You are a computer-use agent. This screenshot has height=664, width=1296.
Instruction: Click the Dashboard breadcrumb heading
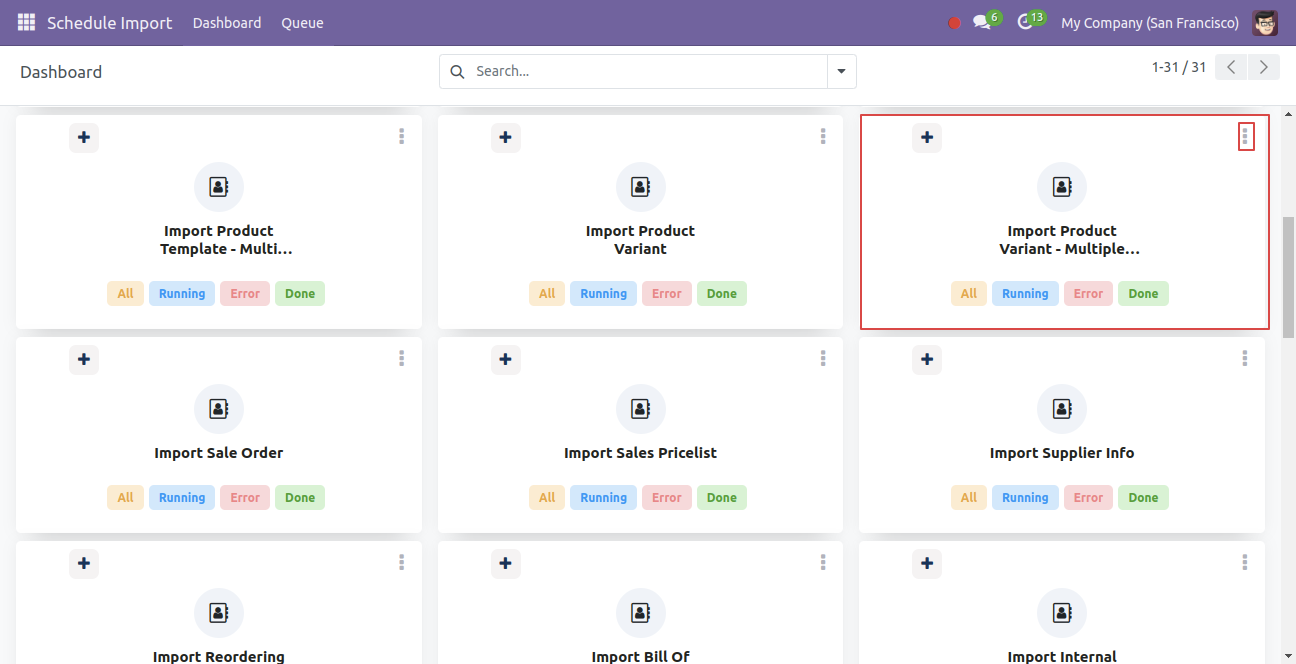(x=61, y=72)
